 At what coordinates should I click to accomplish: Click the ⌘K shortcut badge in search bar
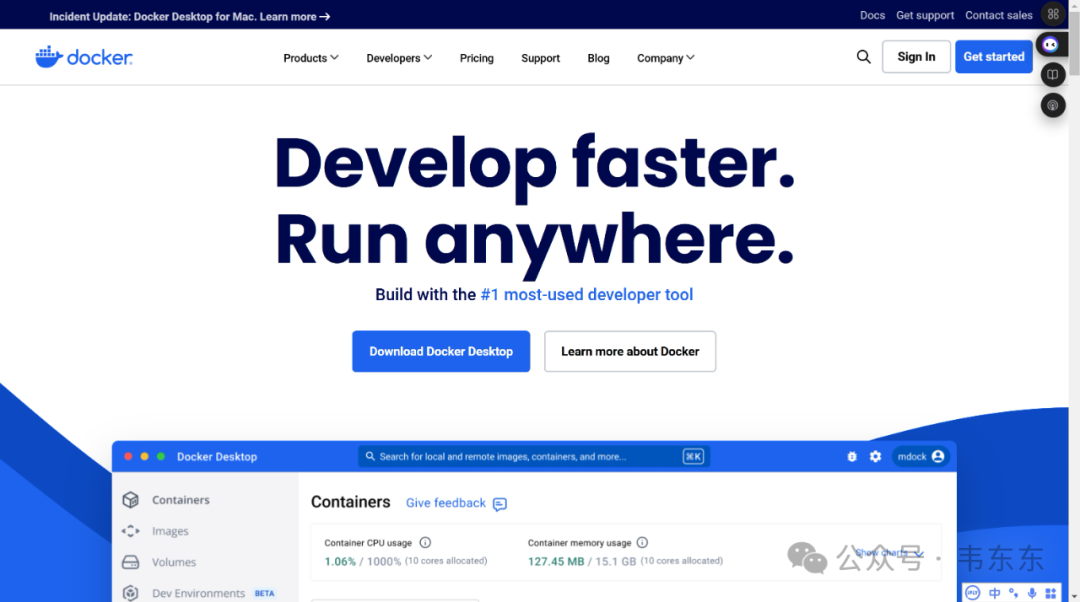pyautogui.click(x=693, y=457)
